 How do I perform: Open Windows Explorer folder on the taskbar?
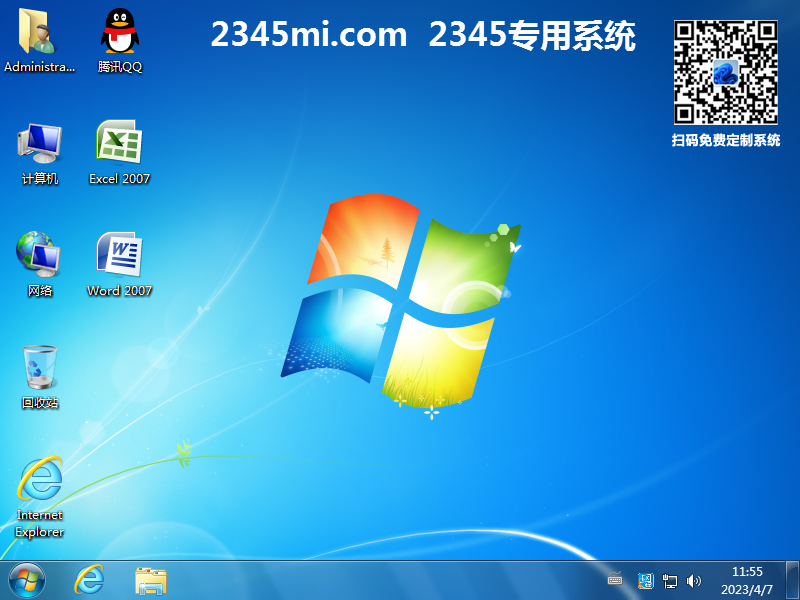click(151, 581)
